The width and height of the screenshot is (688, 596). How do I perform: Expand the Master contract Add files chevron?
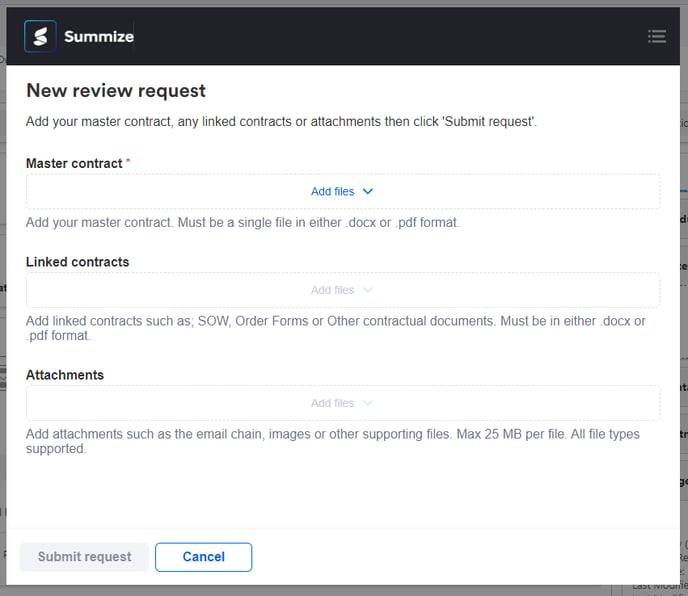(367, 191)
